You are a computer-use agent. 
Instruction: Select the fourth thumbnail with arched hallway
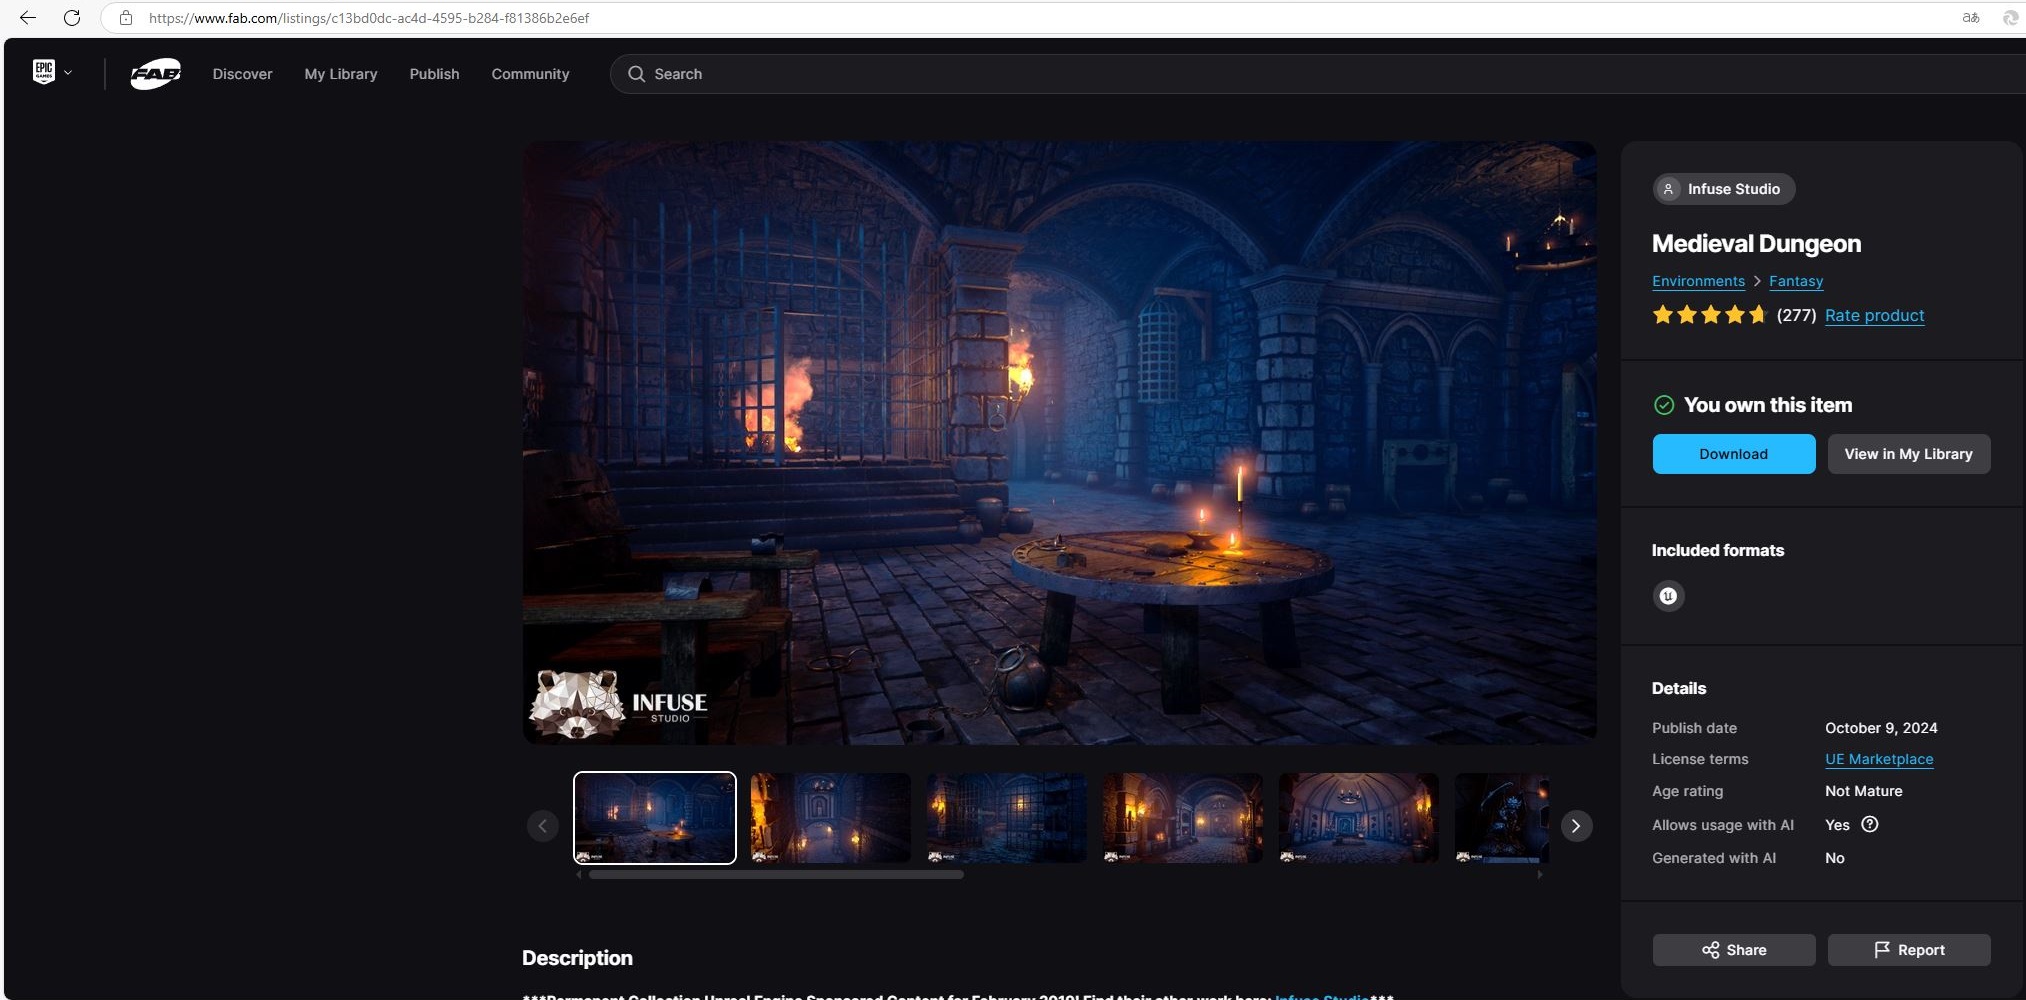[x=1182, y=818]
